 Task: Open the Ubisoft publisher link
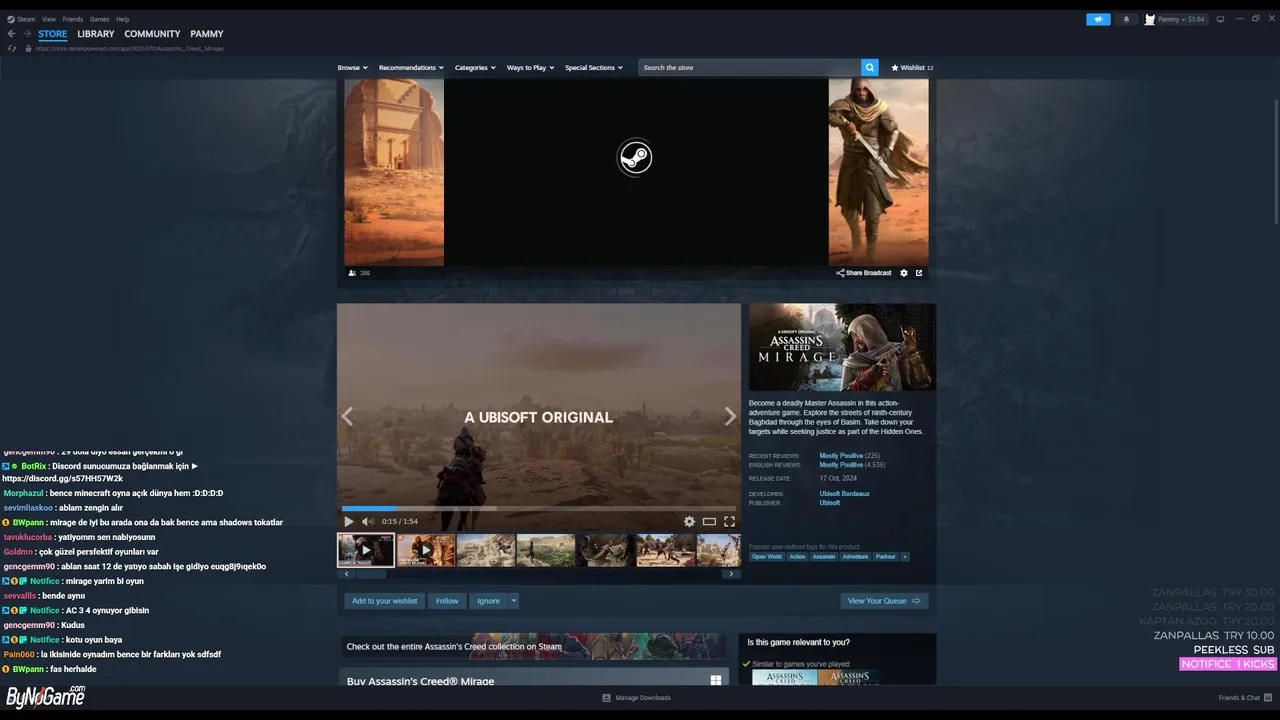pos(830,503)
